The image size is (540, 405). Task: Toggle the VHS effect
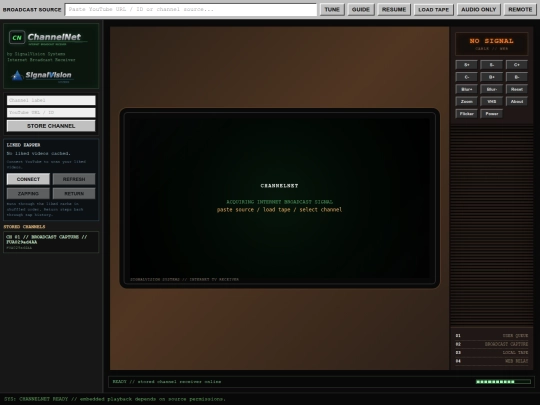pyautogui.click(x=492, y=102)
